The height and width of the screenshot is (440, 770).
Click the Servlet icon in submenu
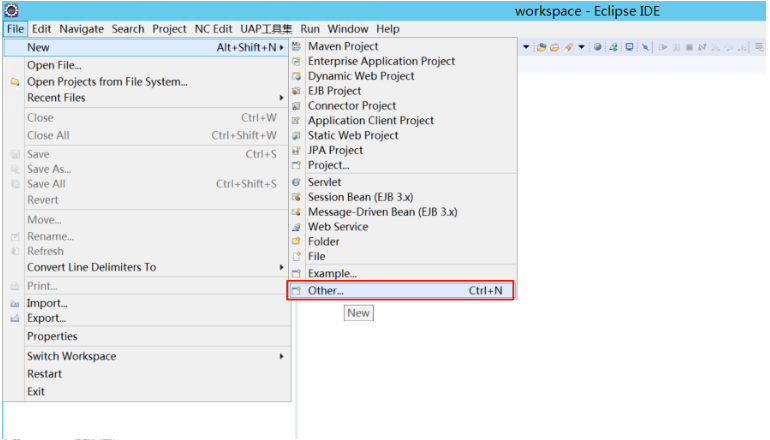pyautogui.click(x=296, y=182)
